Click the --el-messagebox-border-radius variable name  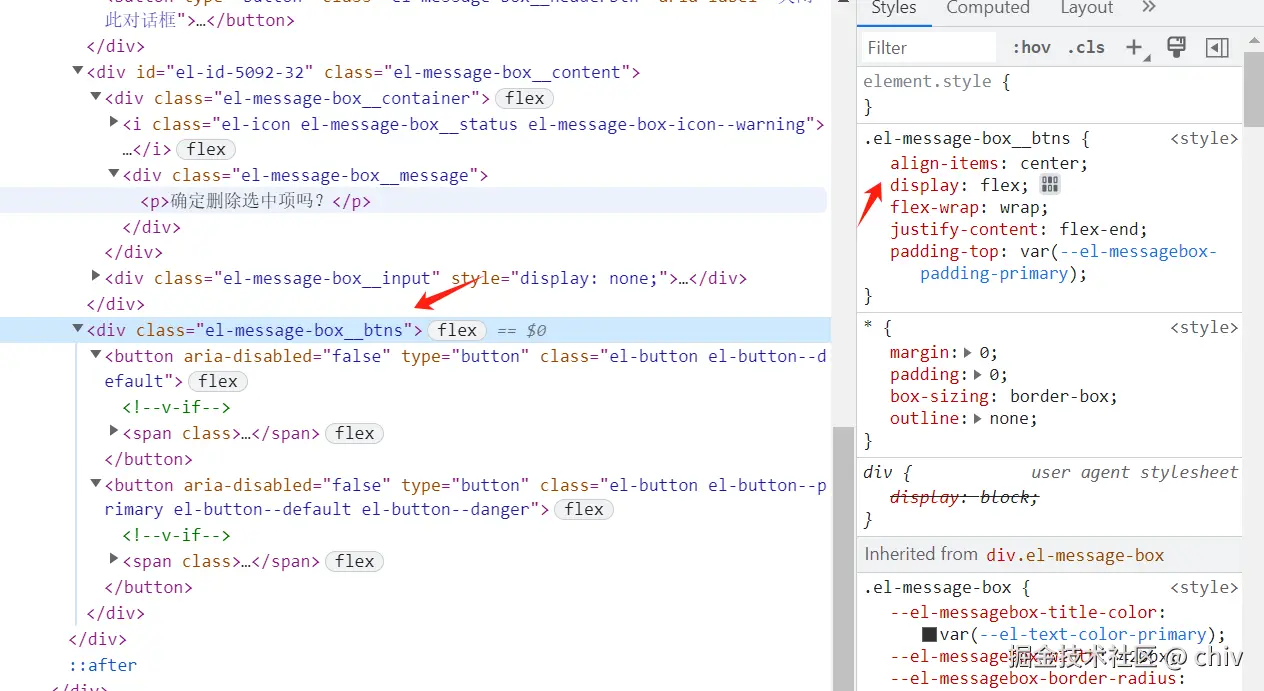pyautogui.click(x=1033, y=679)
